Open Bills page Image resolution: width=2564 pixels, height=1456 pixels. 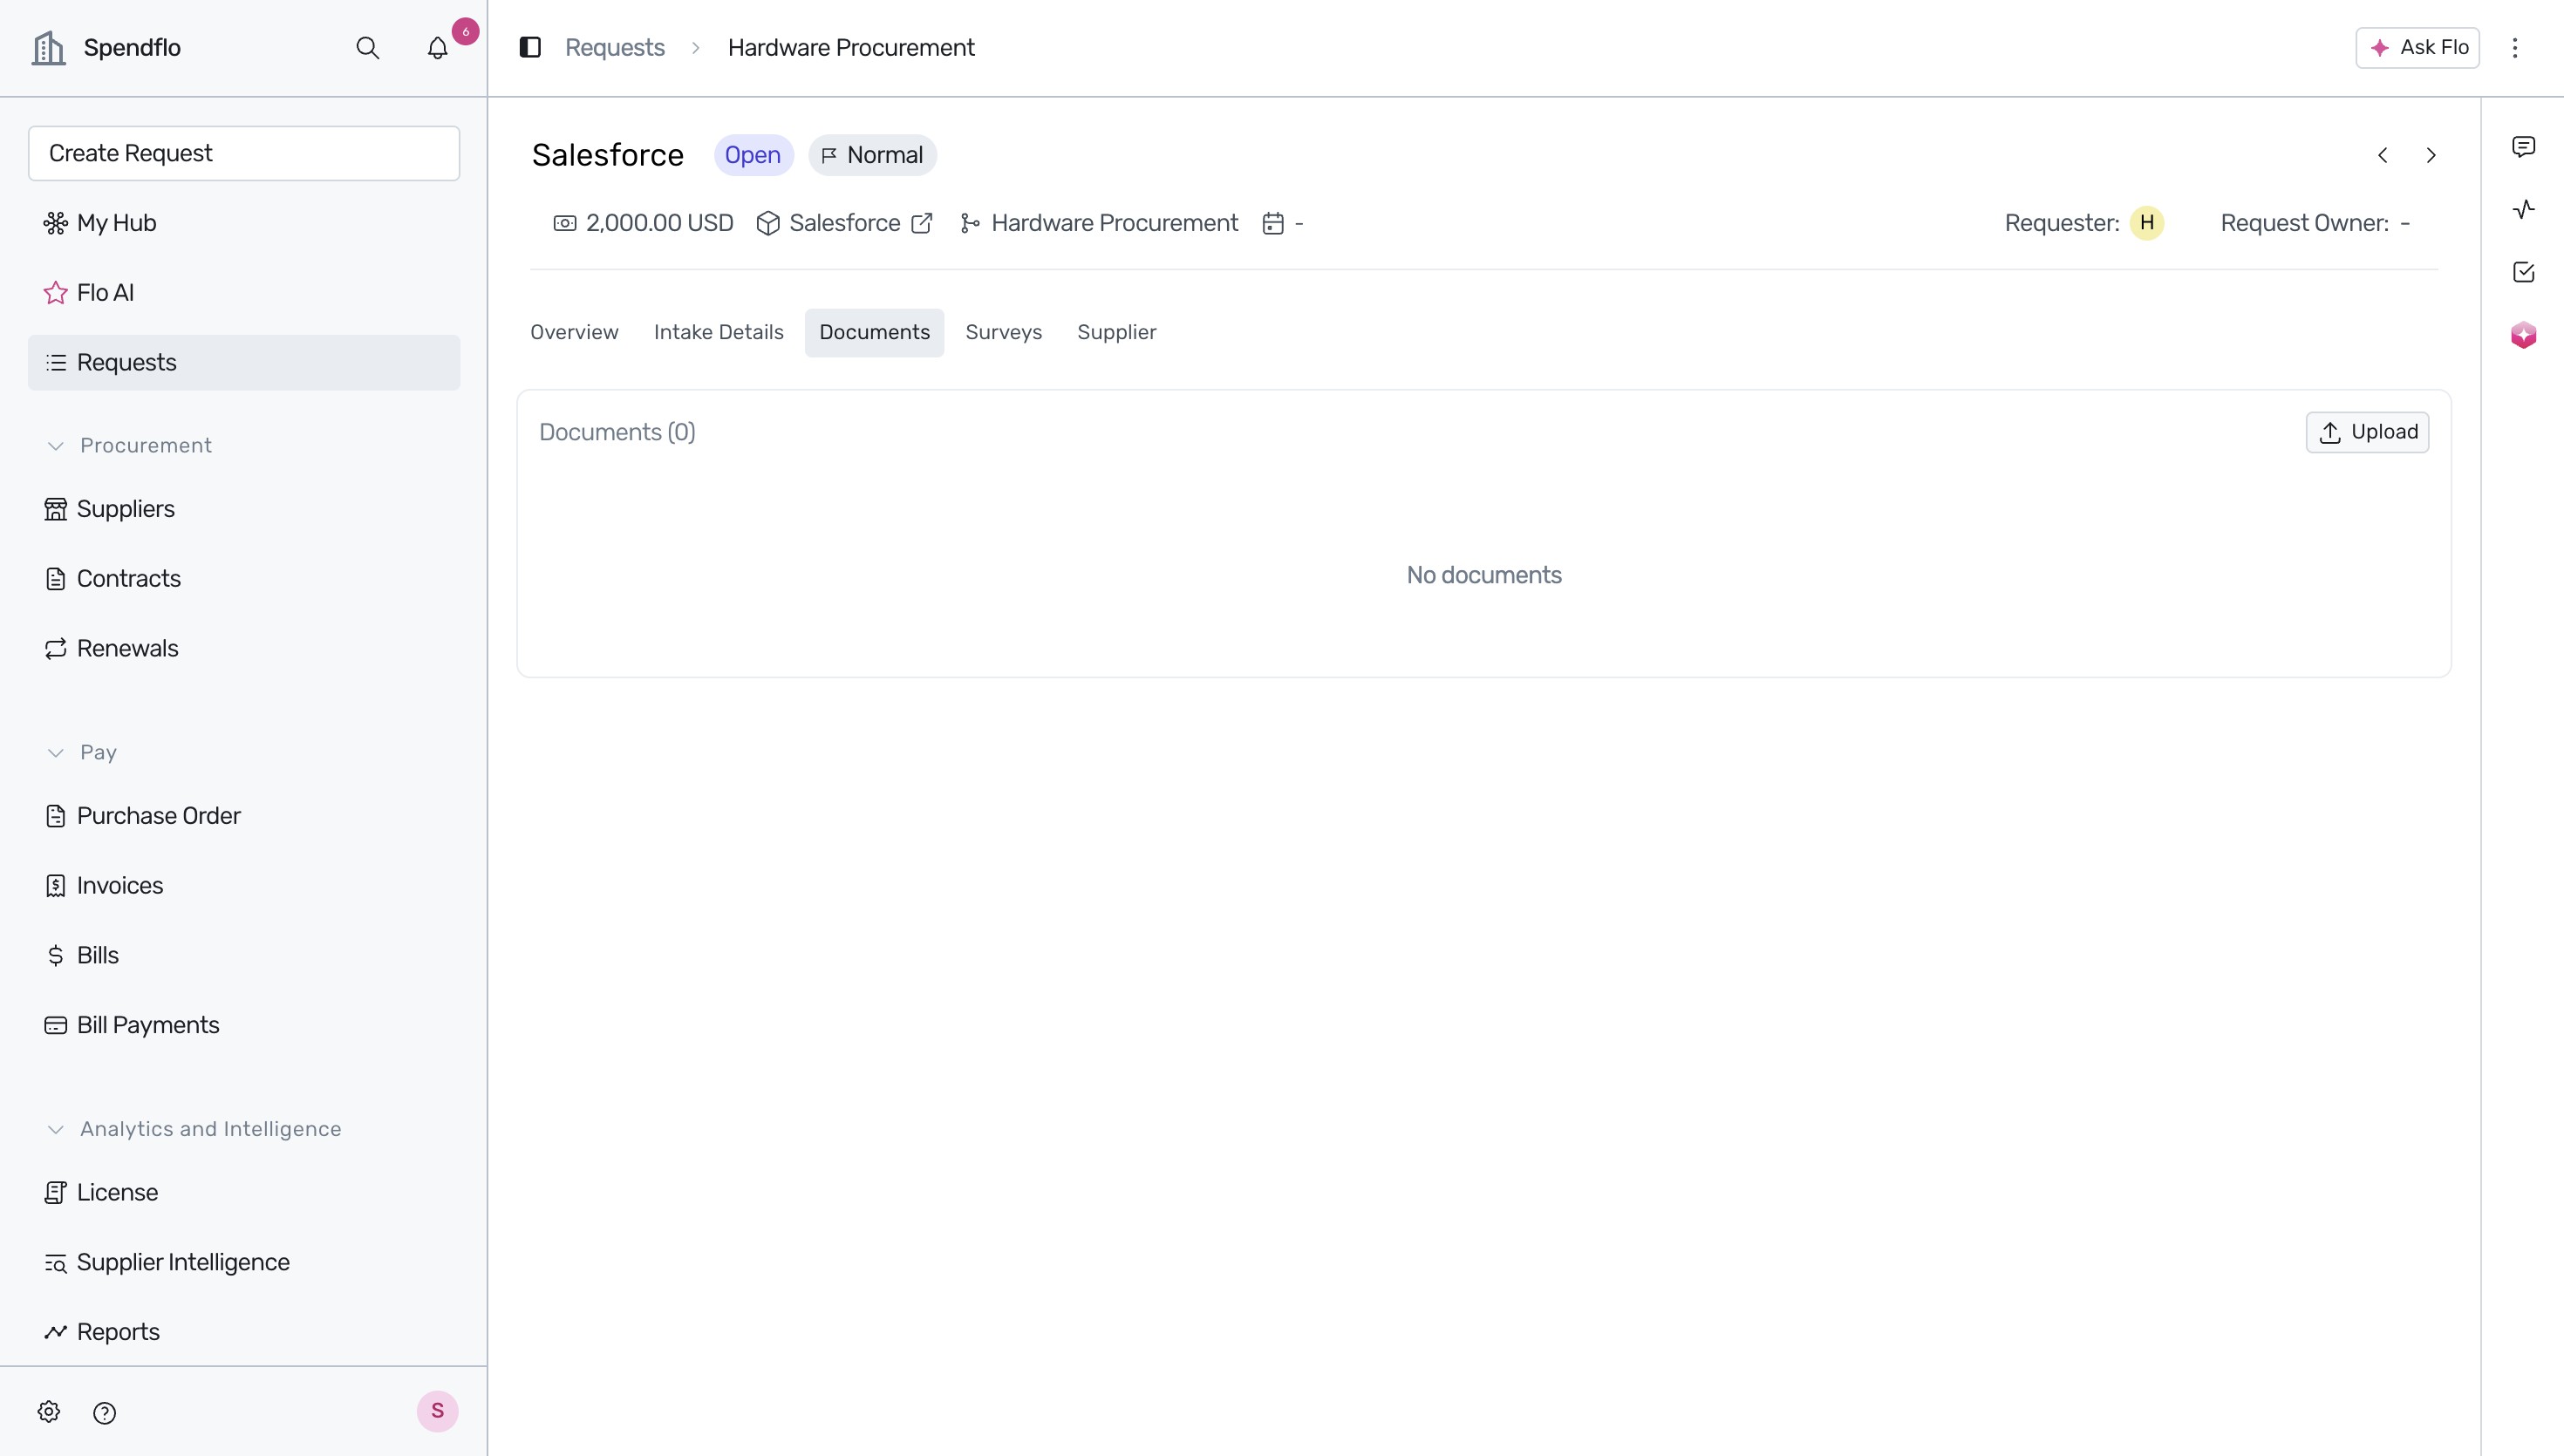pos(244,955)
